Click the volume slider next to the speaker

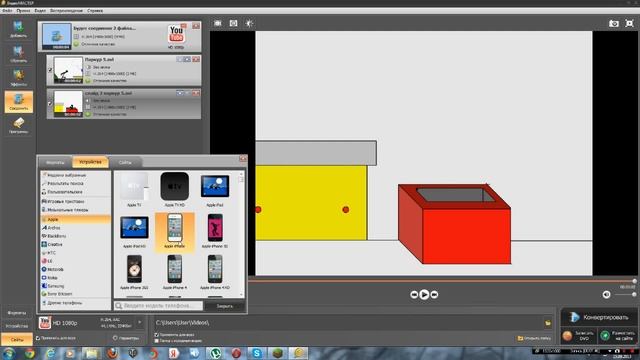click(x=624, y=294)
